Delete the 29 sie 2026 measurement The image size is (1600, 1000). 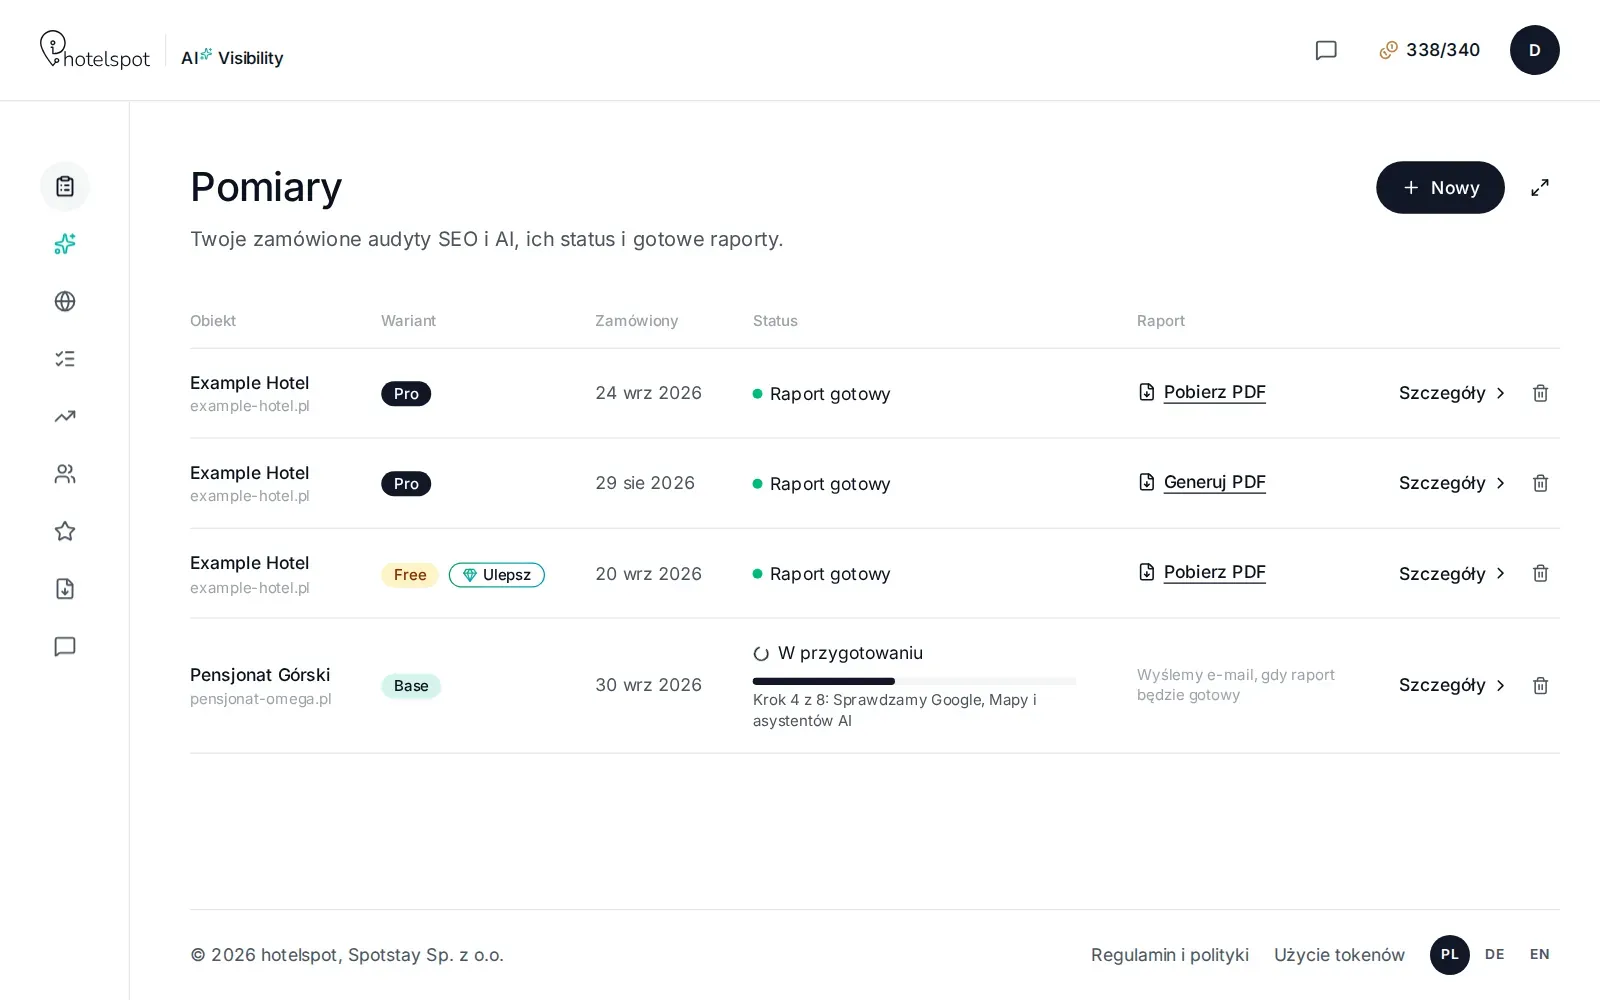pos(1540,483)
